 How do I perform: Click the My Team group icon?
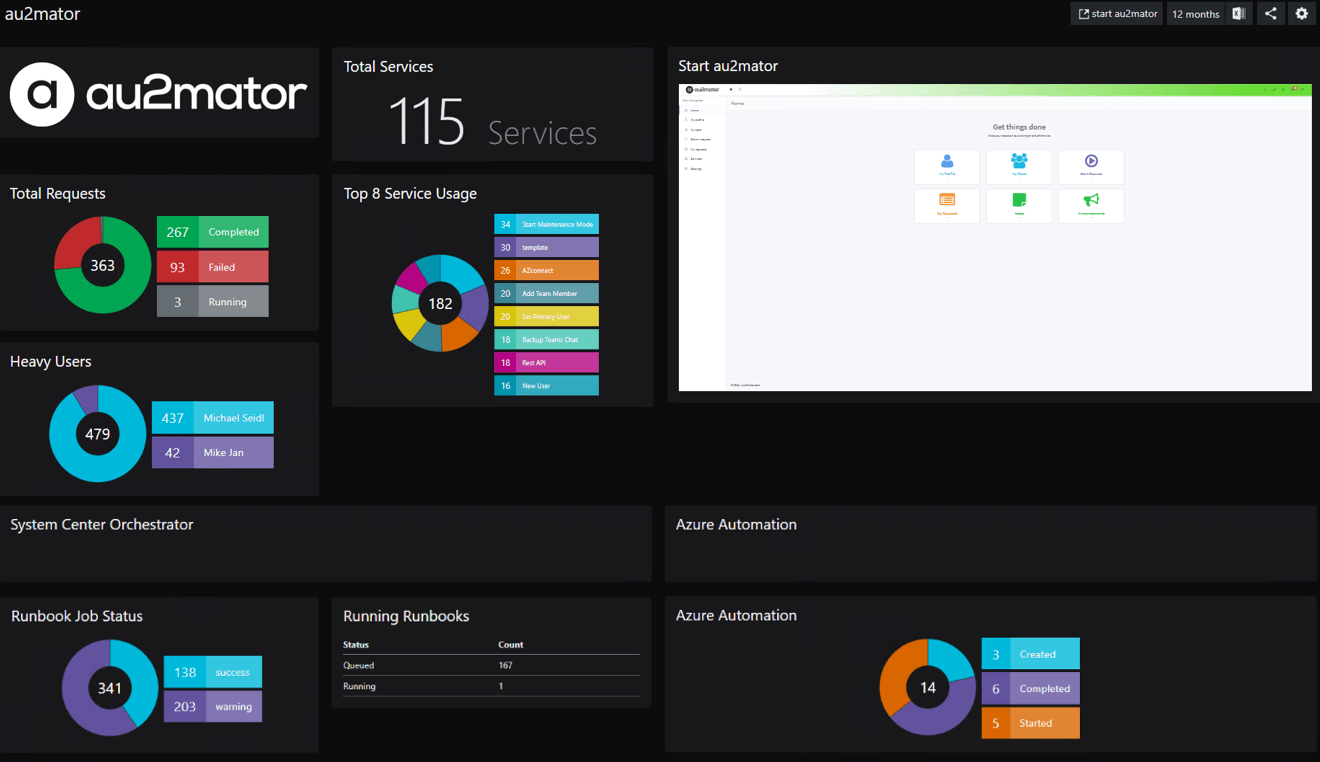point(1018,162)
